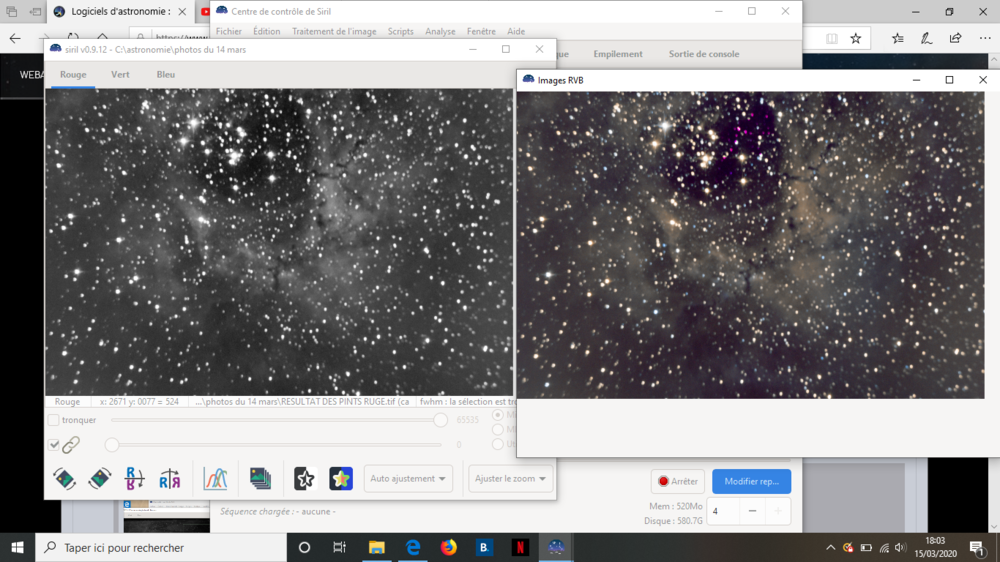The height and width of the screenshot is (562, 1000).
Task: Increase thread count with plus button
Action: [x=778, y=511]
